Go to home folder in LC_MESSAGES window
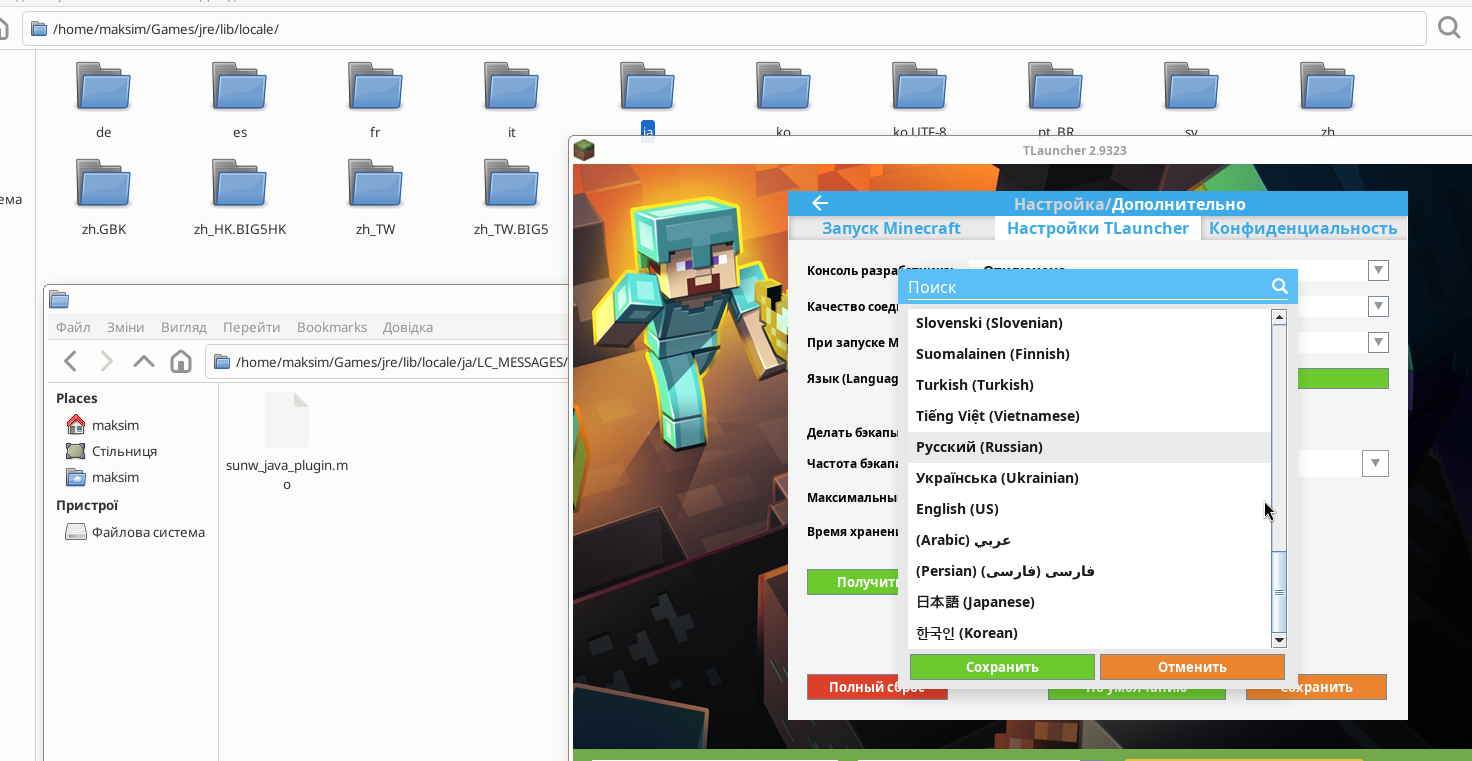This screenshot has width=1472, height=761. pos(181,361)
